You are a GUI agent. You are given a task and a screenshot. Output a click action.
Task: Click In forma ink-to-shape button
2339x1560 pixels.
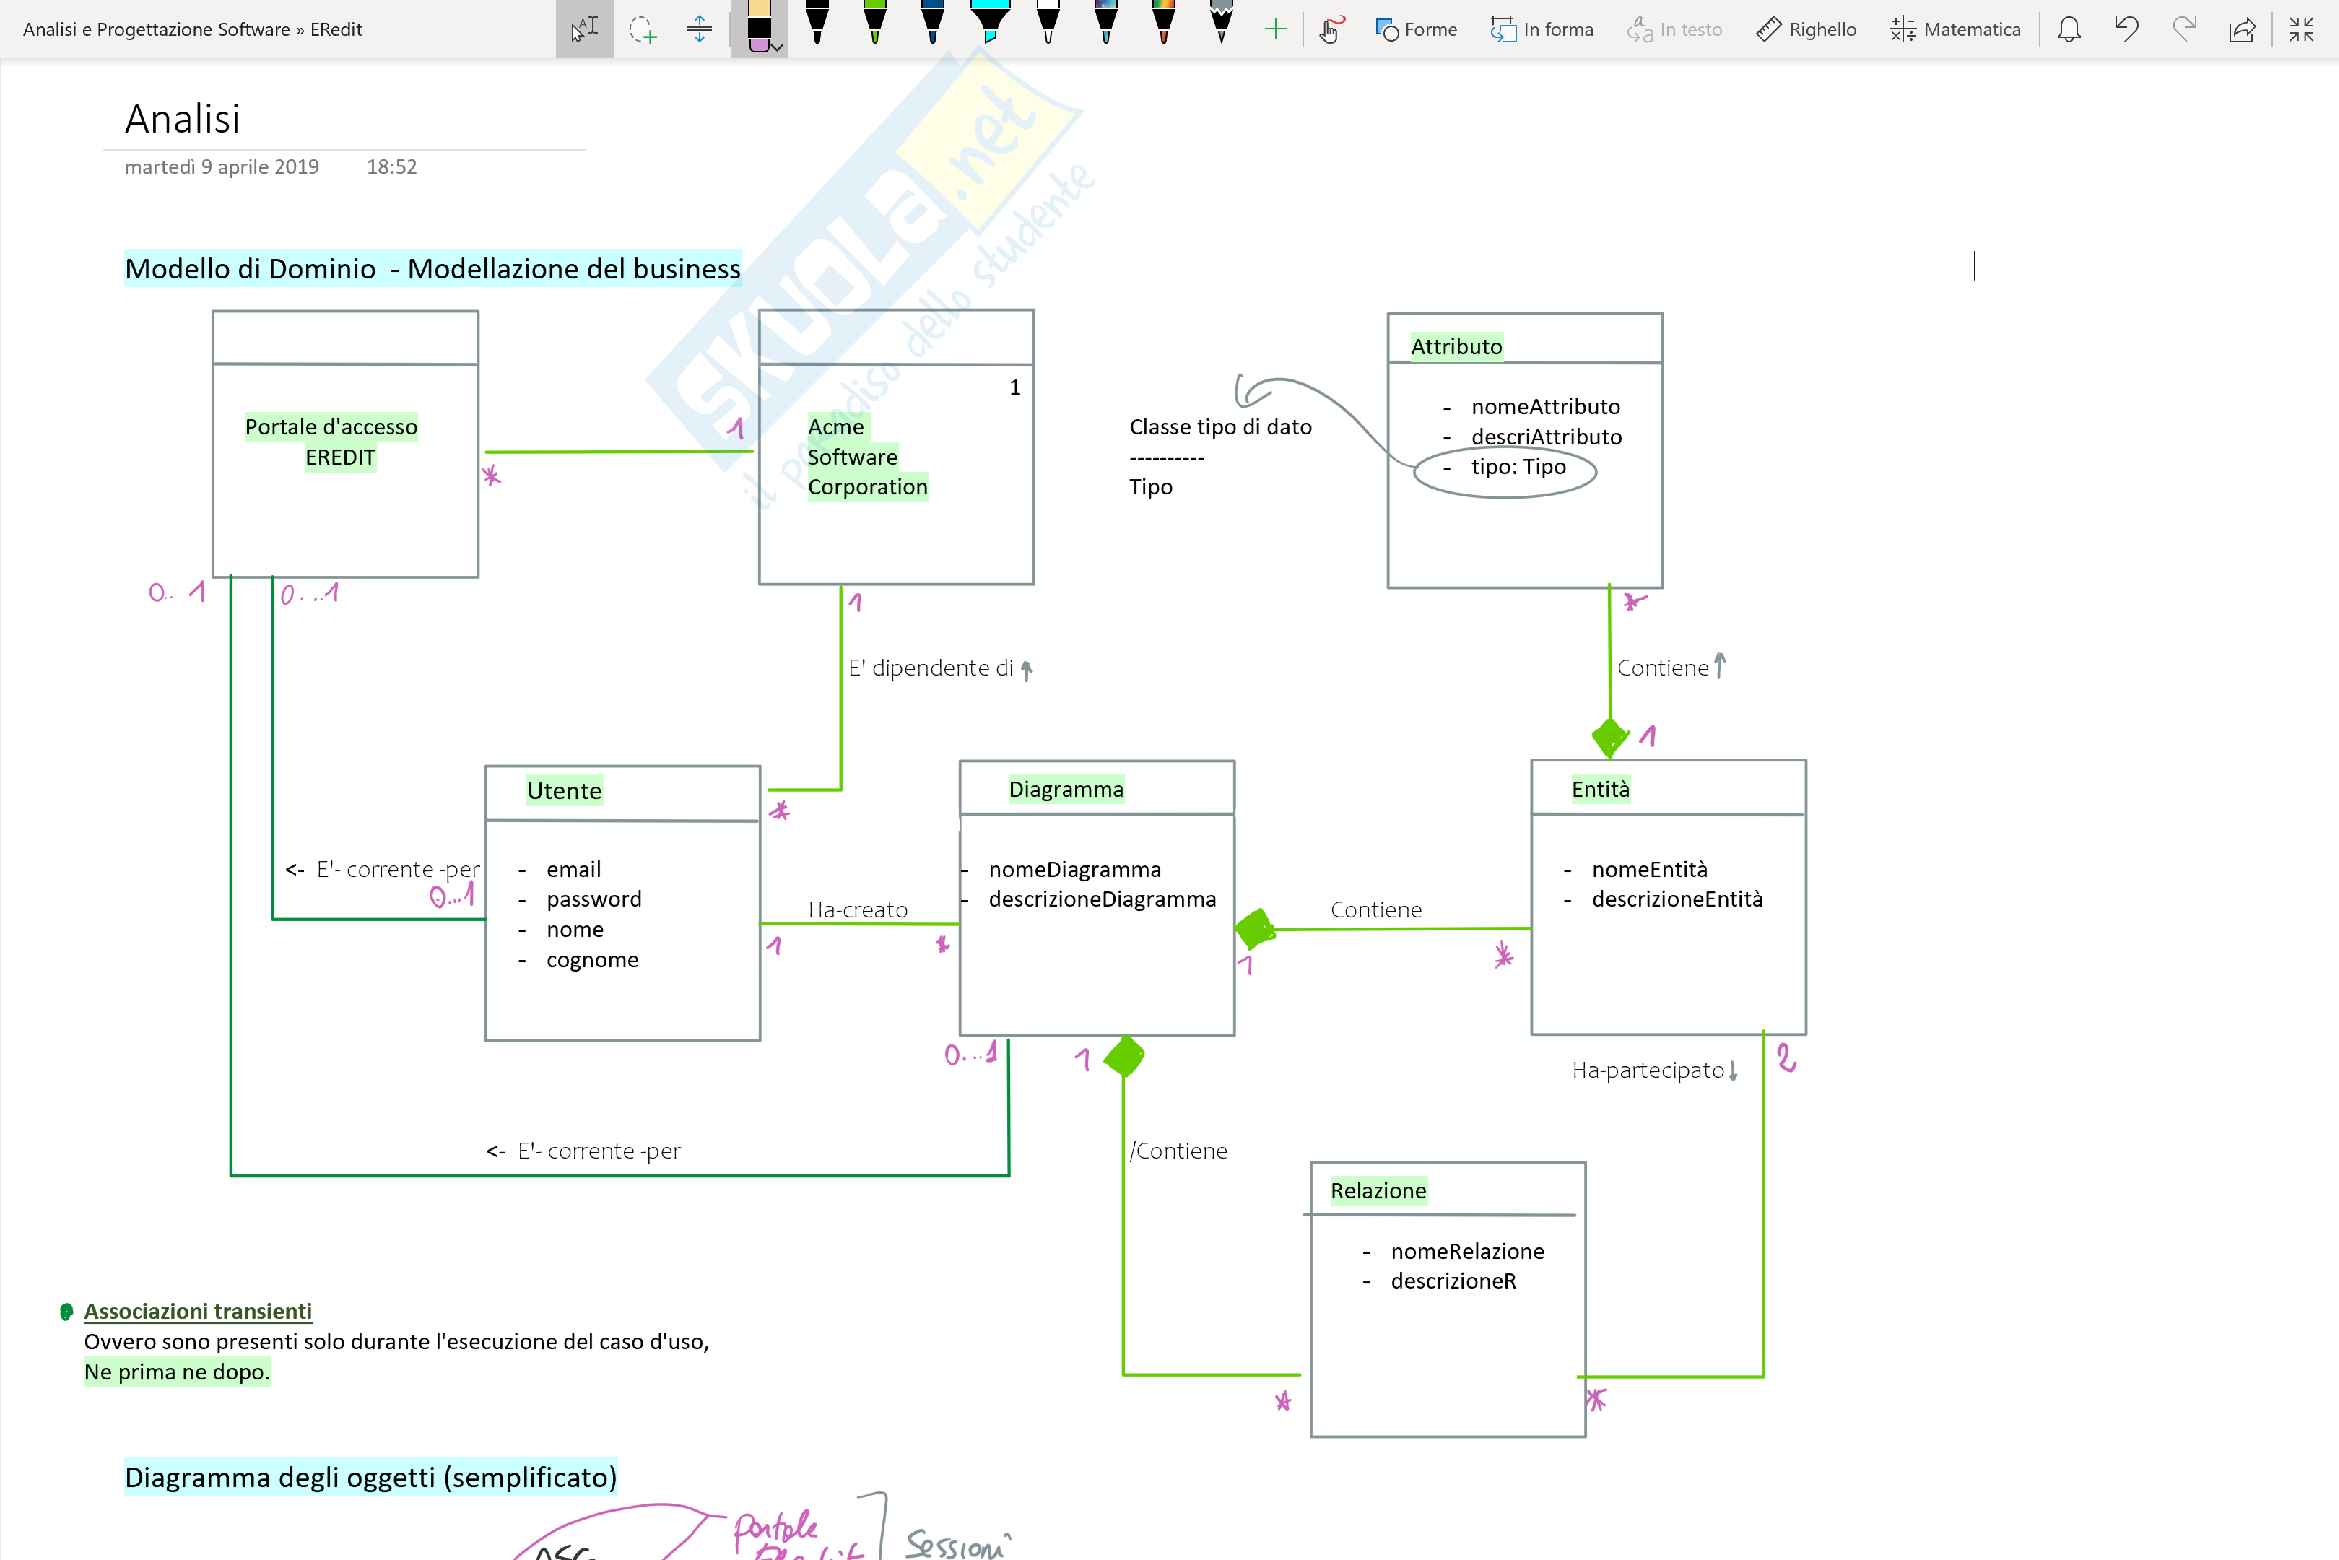tap(1542, 30)
